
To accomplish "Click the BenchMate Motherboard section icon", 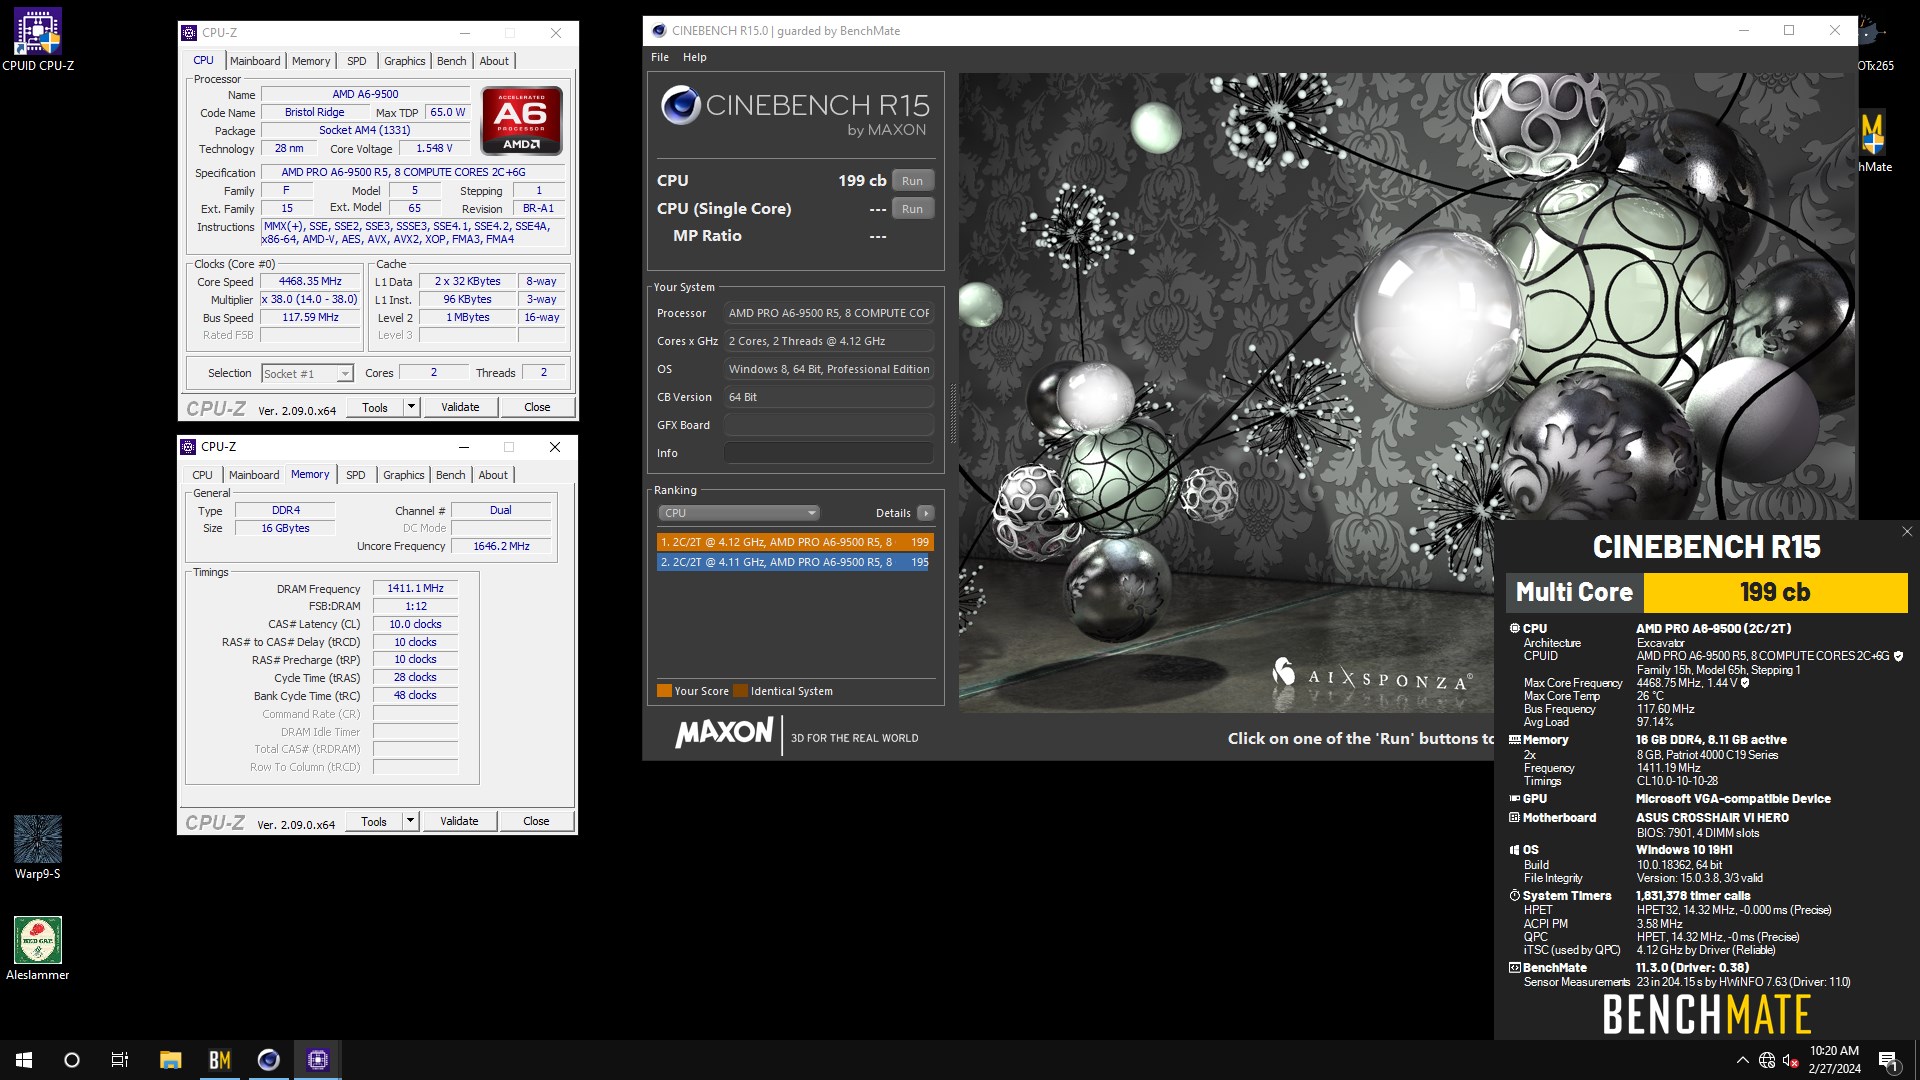I will 1514,818.
